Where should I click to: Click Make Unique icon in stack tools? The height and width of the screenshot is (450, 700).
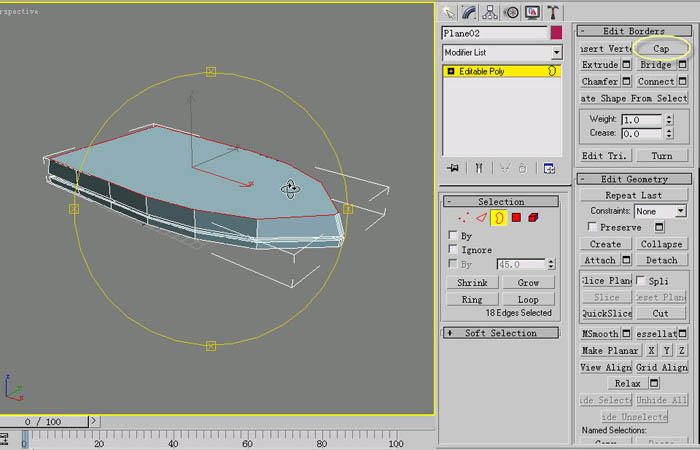click(x=505, y=168)
